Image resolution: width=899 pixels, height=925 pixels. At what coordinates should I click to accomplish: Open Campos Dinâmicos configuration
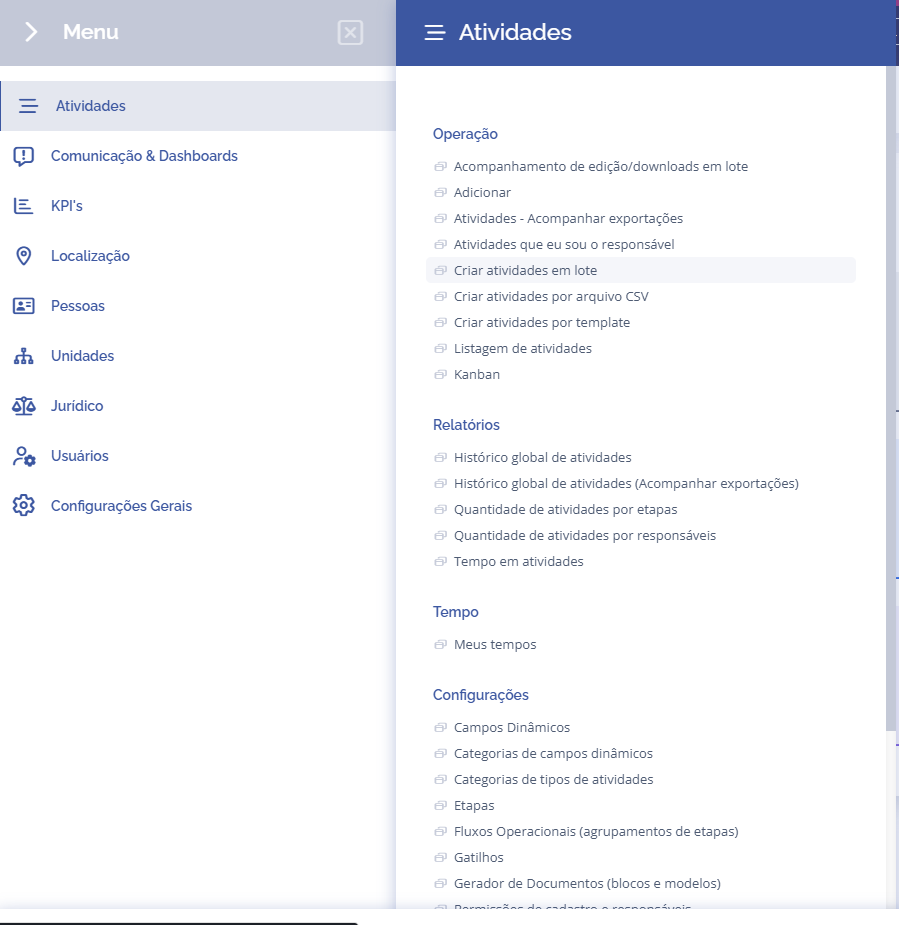[511, 727]
